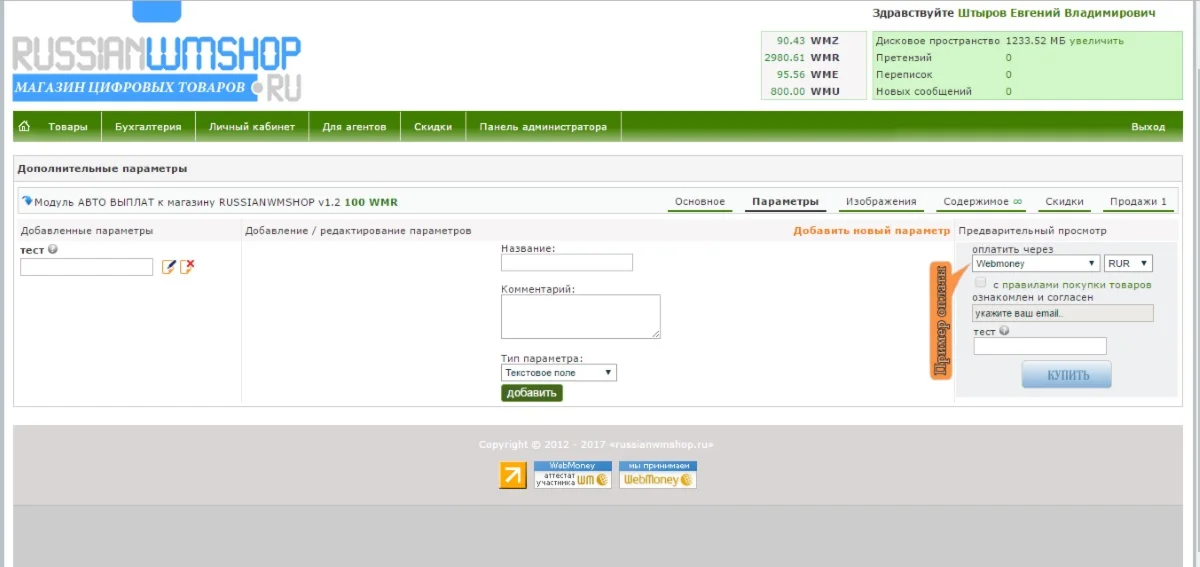The width and height of the screenshot is (1200, 567).
Task: Click the Пример оплаты orange label
Action: [941, 321]
